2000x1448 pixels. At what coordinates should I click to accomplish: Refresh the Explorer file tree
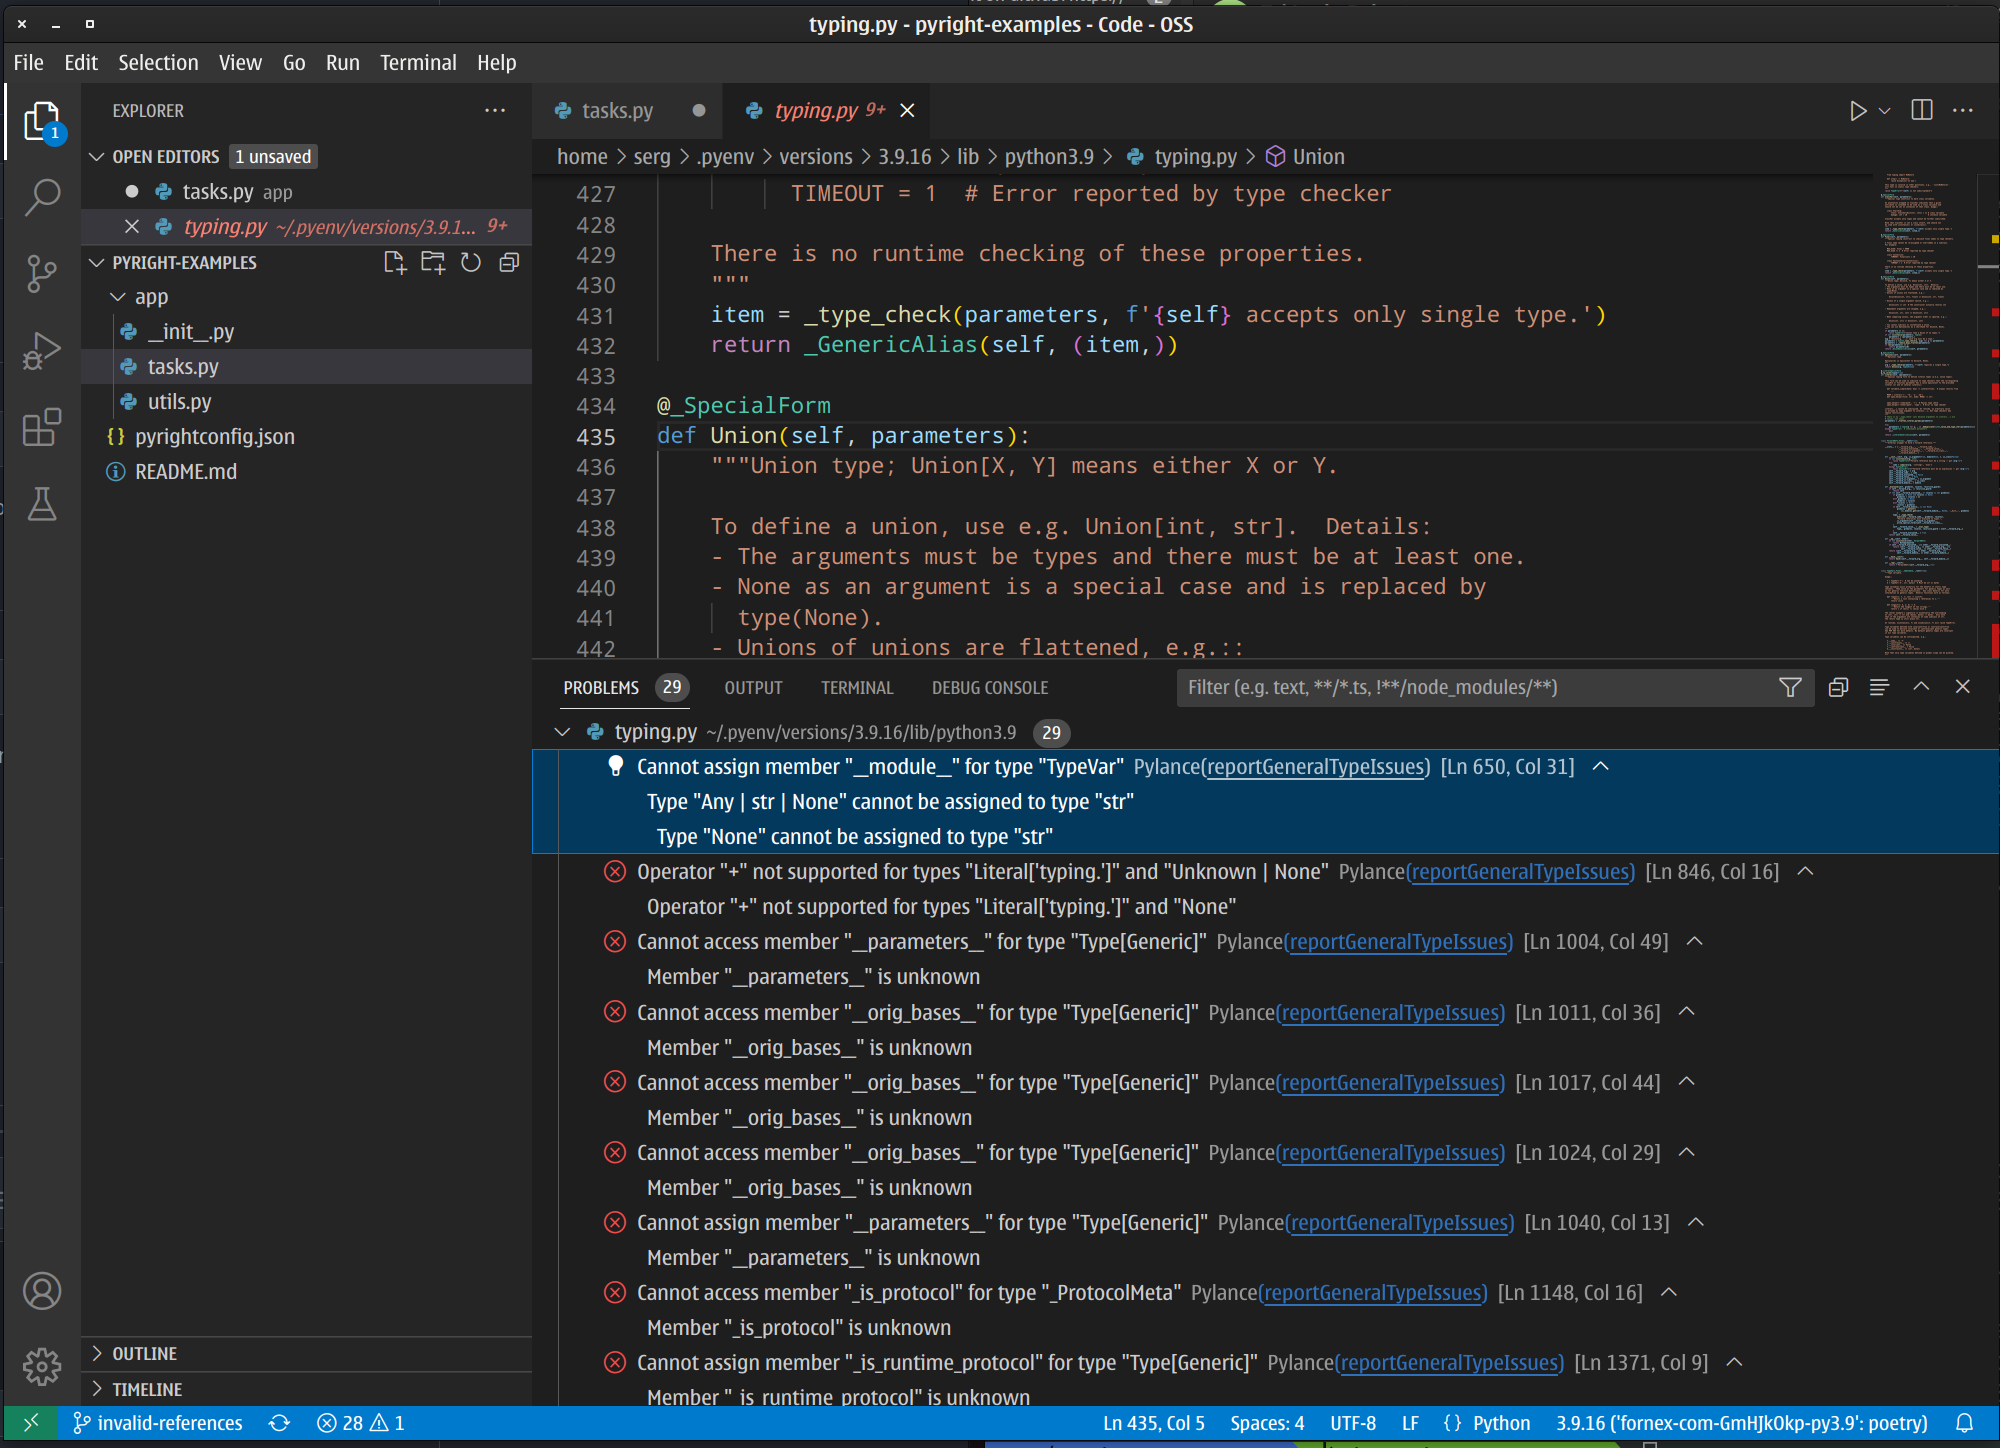coord(470,262)
